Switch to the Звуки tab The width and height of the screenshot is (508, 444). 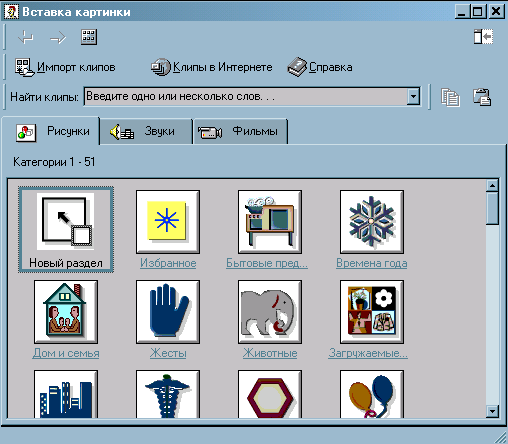tap(146, 132)
